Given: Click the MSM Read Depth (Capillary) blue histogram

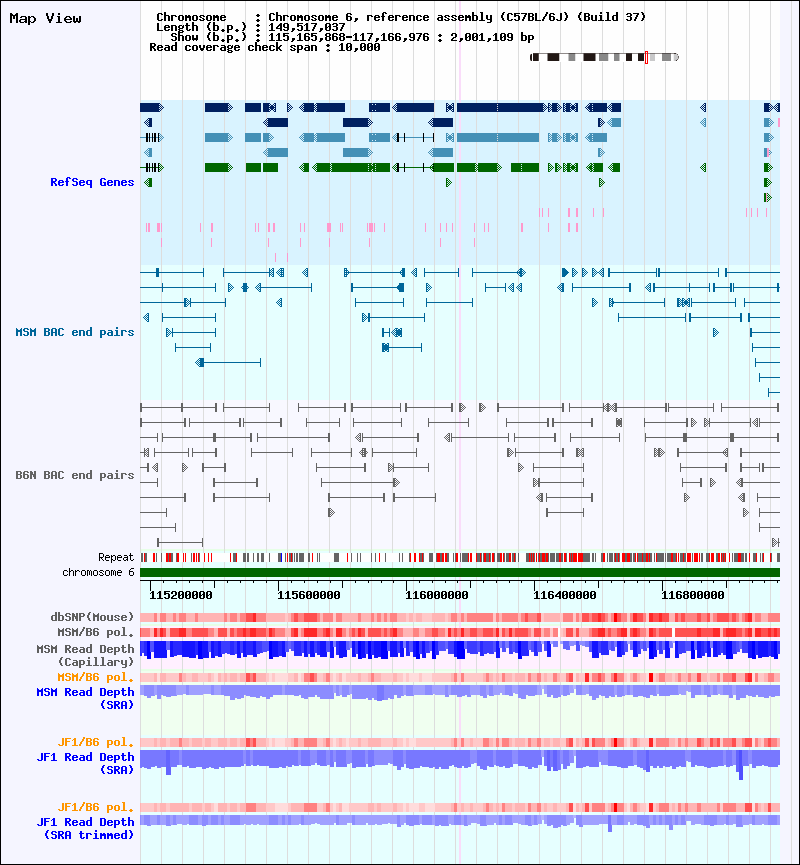Looking at the screenshot, I should 460,649.
